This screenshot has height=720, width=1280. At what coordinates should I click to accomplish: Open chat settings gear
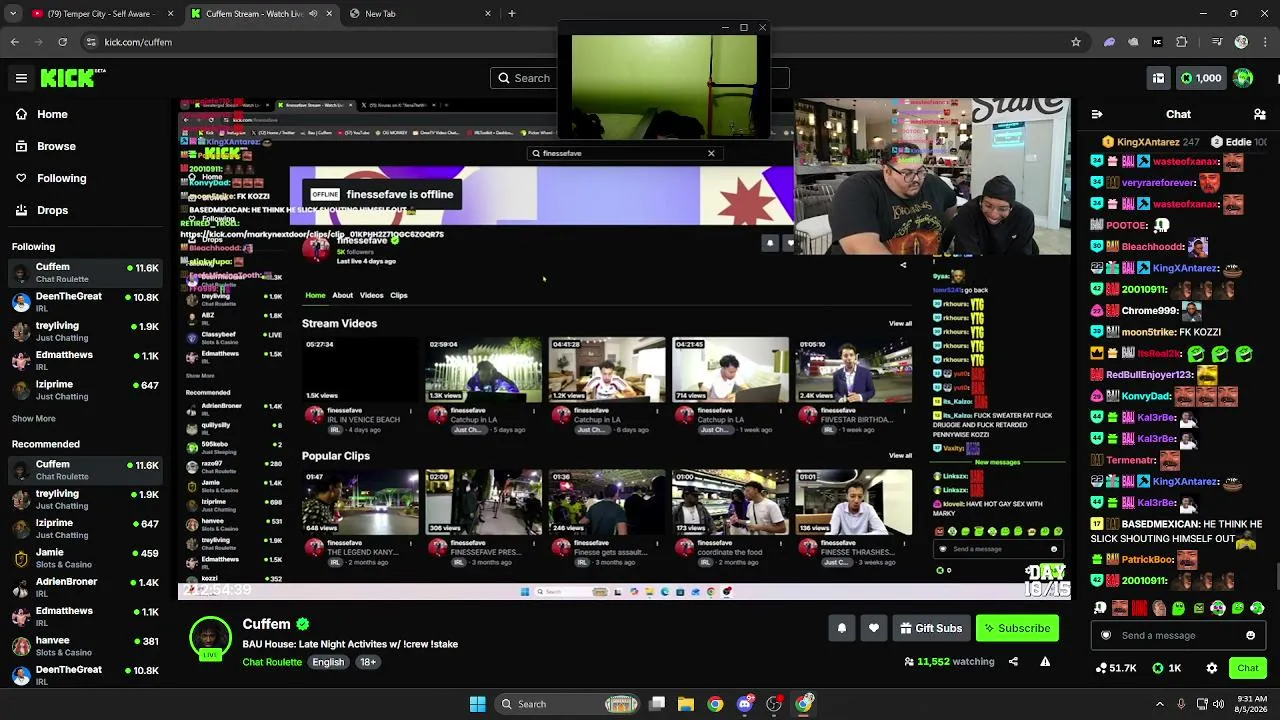(1212, 668)
